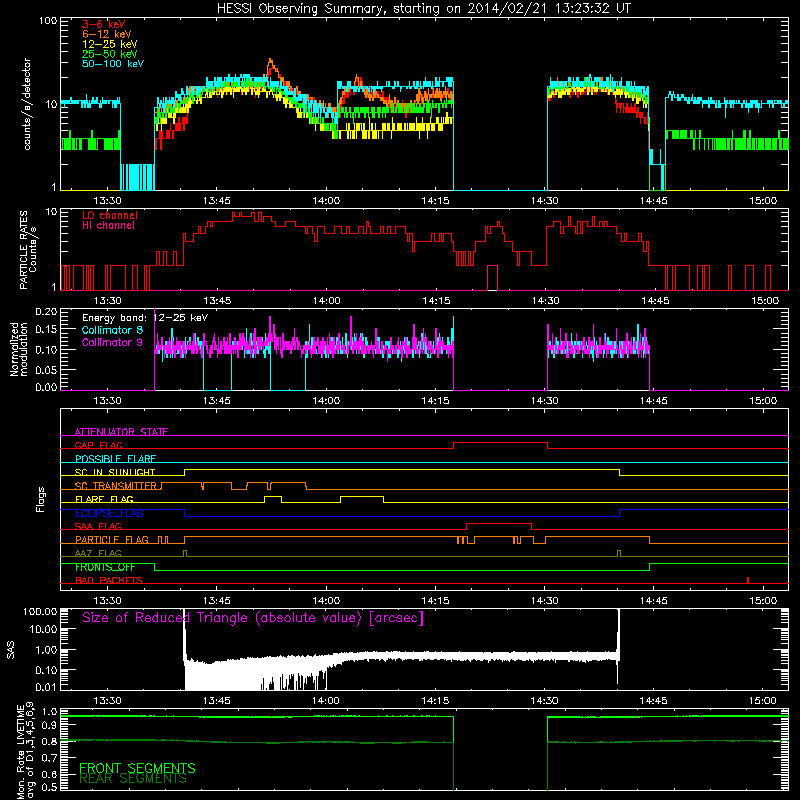
Task: Click the "LO channel" legend label
Action: (110, 215)
